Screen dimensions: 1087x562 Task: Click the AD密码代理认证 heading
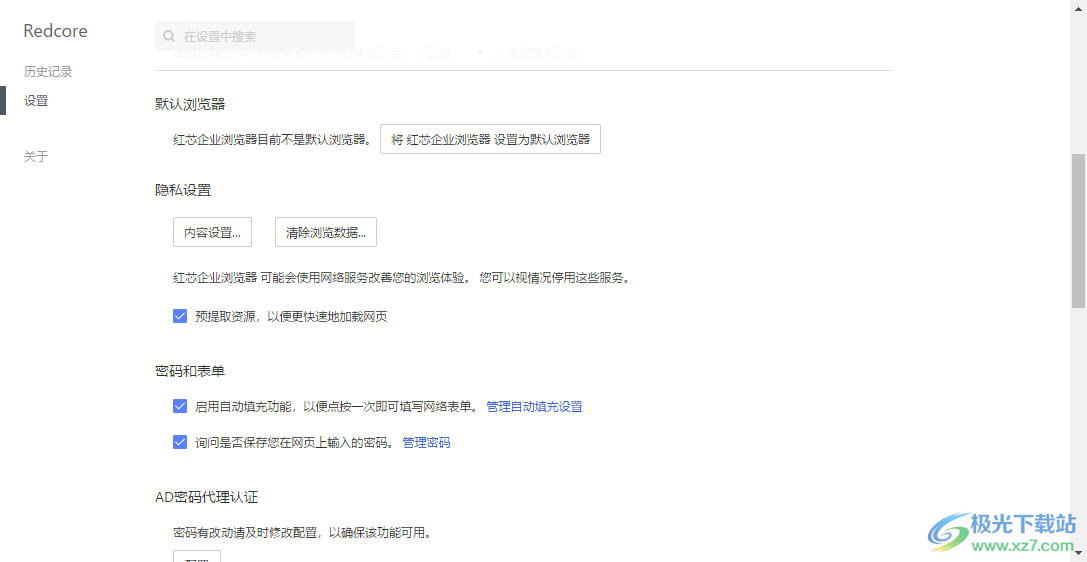pyautogui.click(x=207, y=497)
